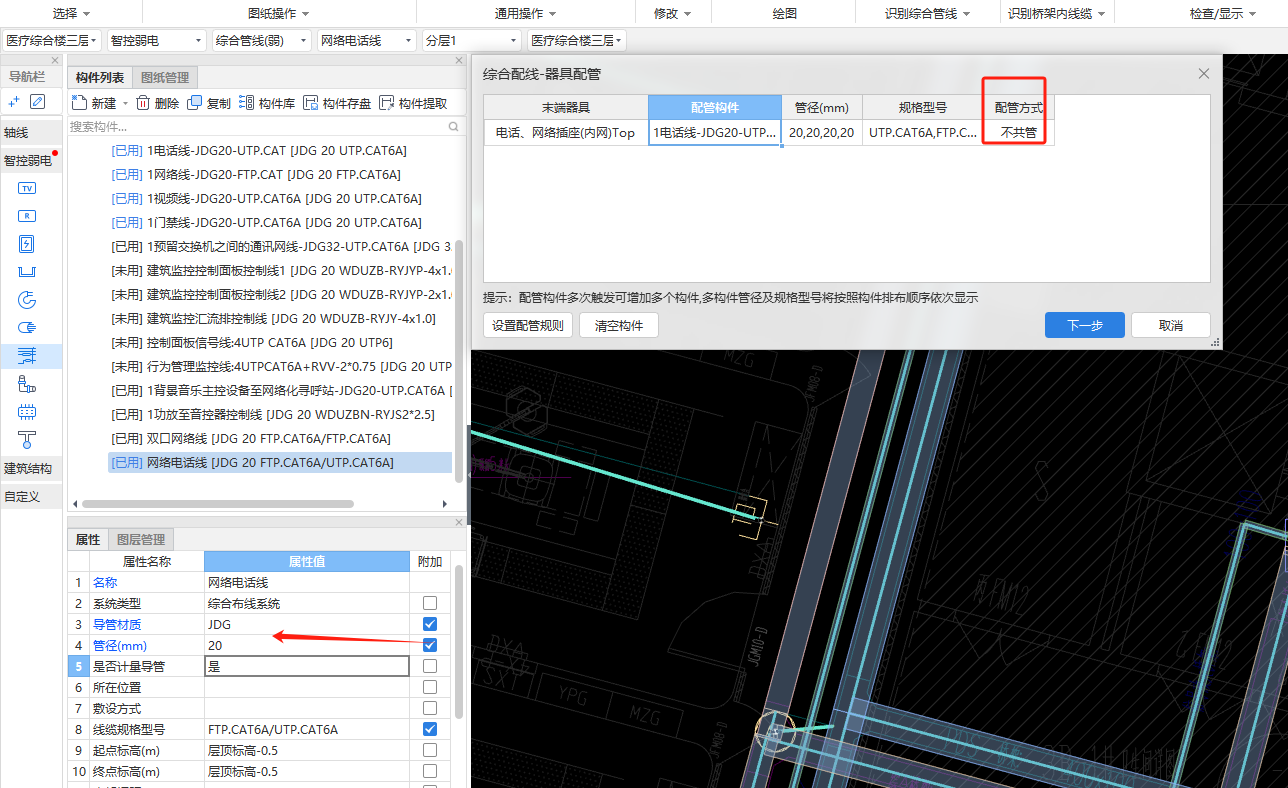This screenshot has width=1288, height=788.
Task: Click the component list vertical scrollbar
Action: [x=459, y=360]
